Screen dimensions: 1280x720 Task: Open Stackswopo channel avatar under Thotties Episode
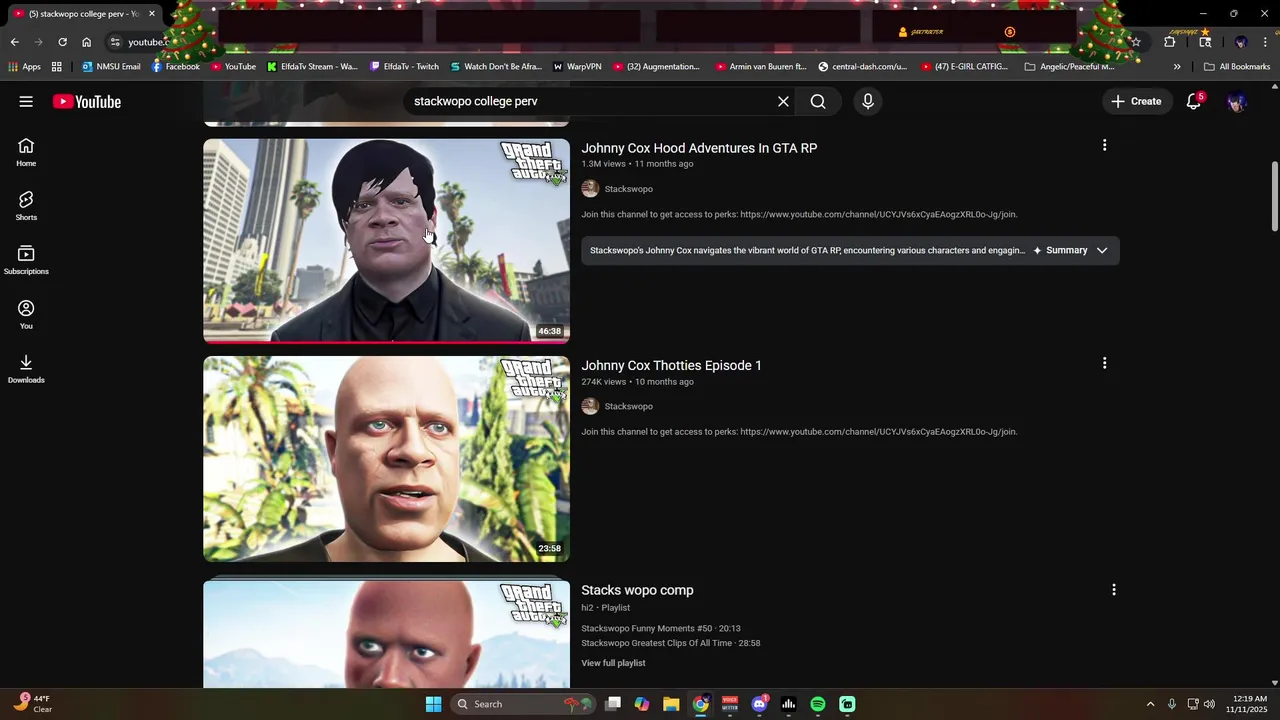point(590,406)
